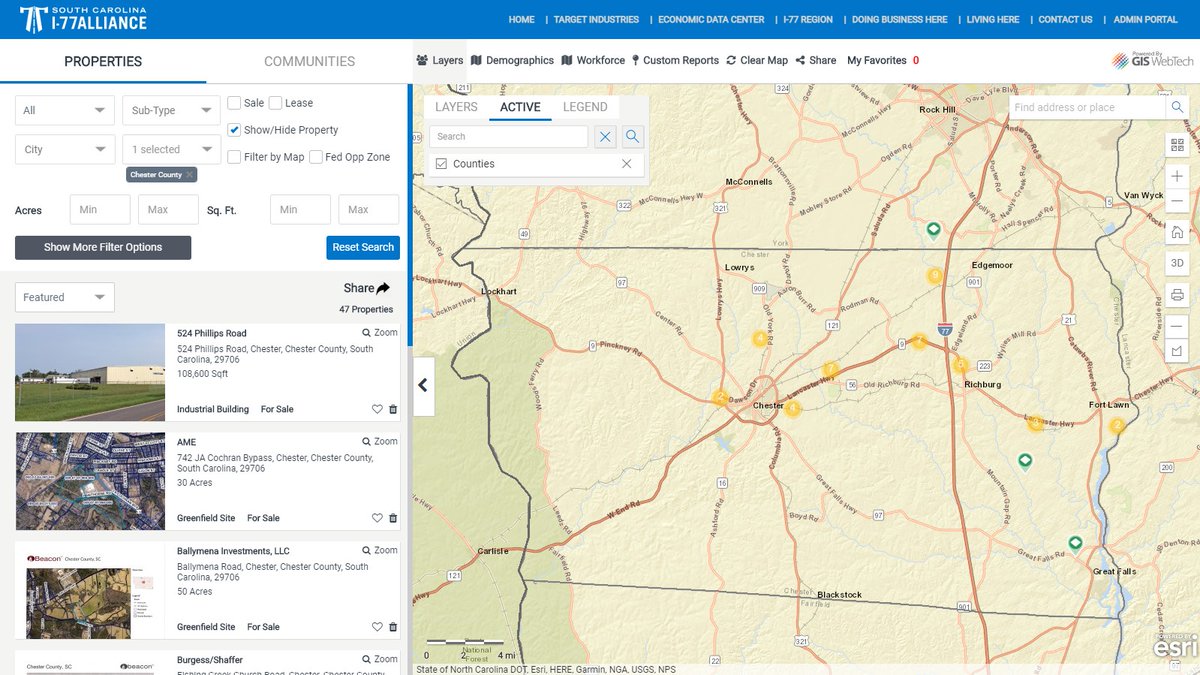Screen dimensions: 1200x675
Task: Print the current map
Action: coord(1177,295)
